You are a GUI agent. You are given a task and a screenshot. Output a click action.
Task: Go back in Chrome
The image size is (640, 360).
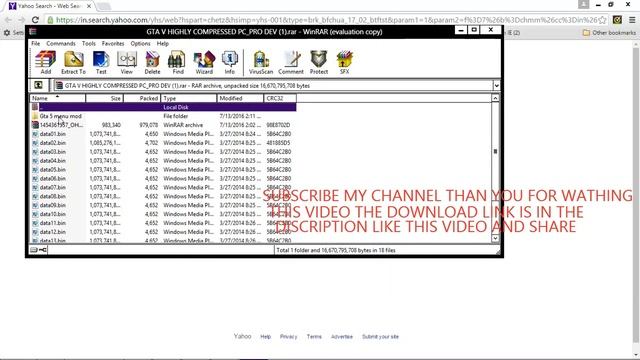(x=9, y=20)
